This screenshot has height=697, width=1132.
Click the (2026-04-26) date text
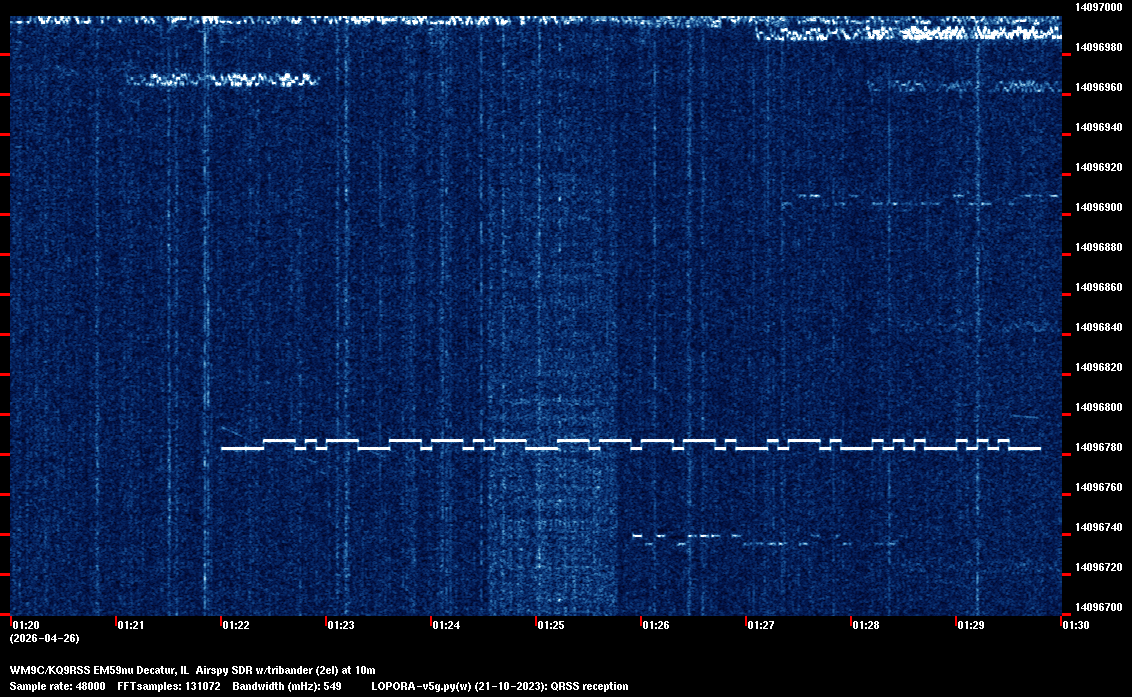coord(44,638)
